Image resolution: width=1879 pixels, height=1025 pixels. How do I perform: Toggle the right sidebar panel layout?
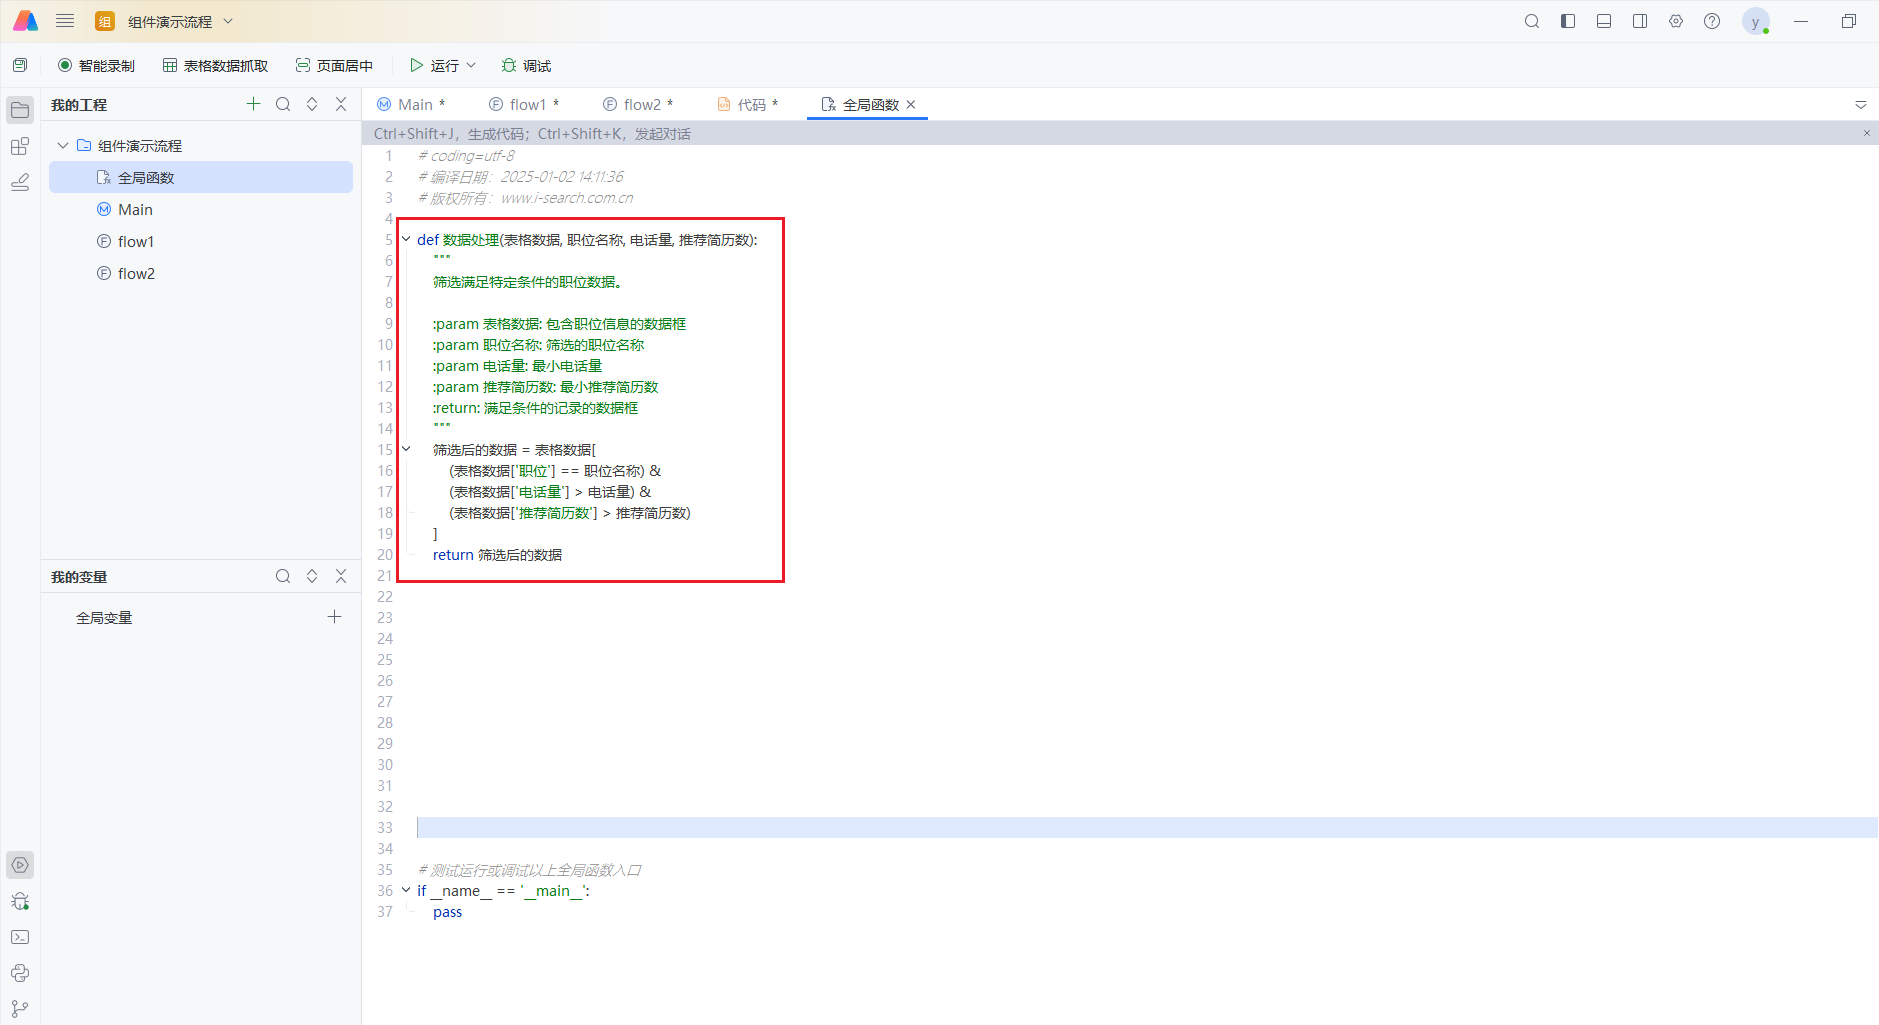tap(1640, 21)
